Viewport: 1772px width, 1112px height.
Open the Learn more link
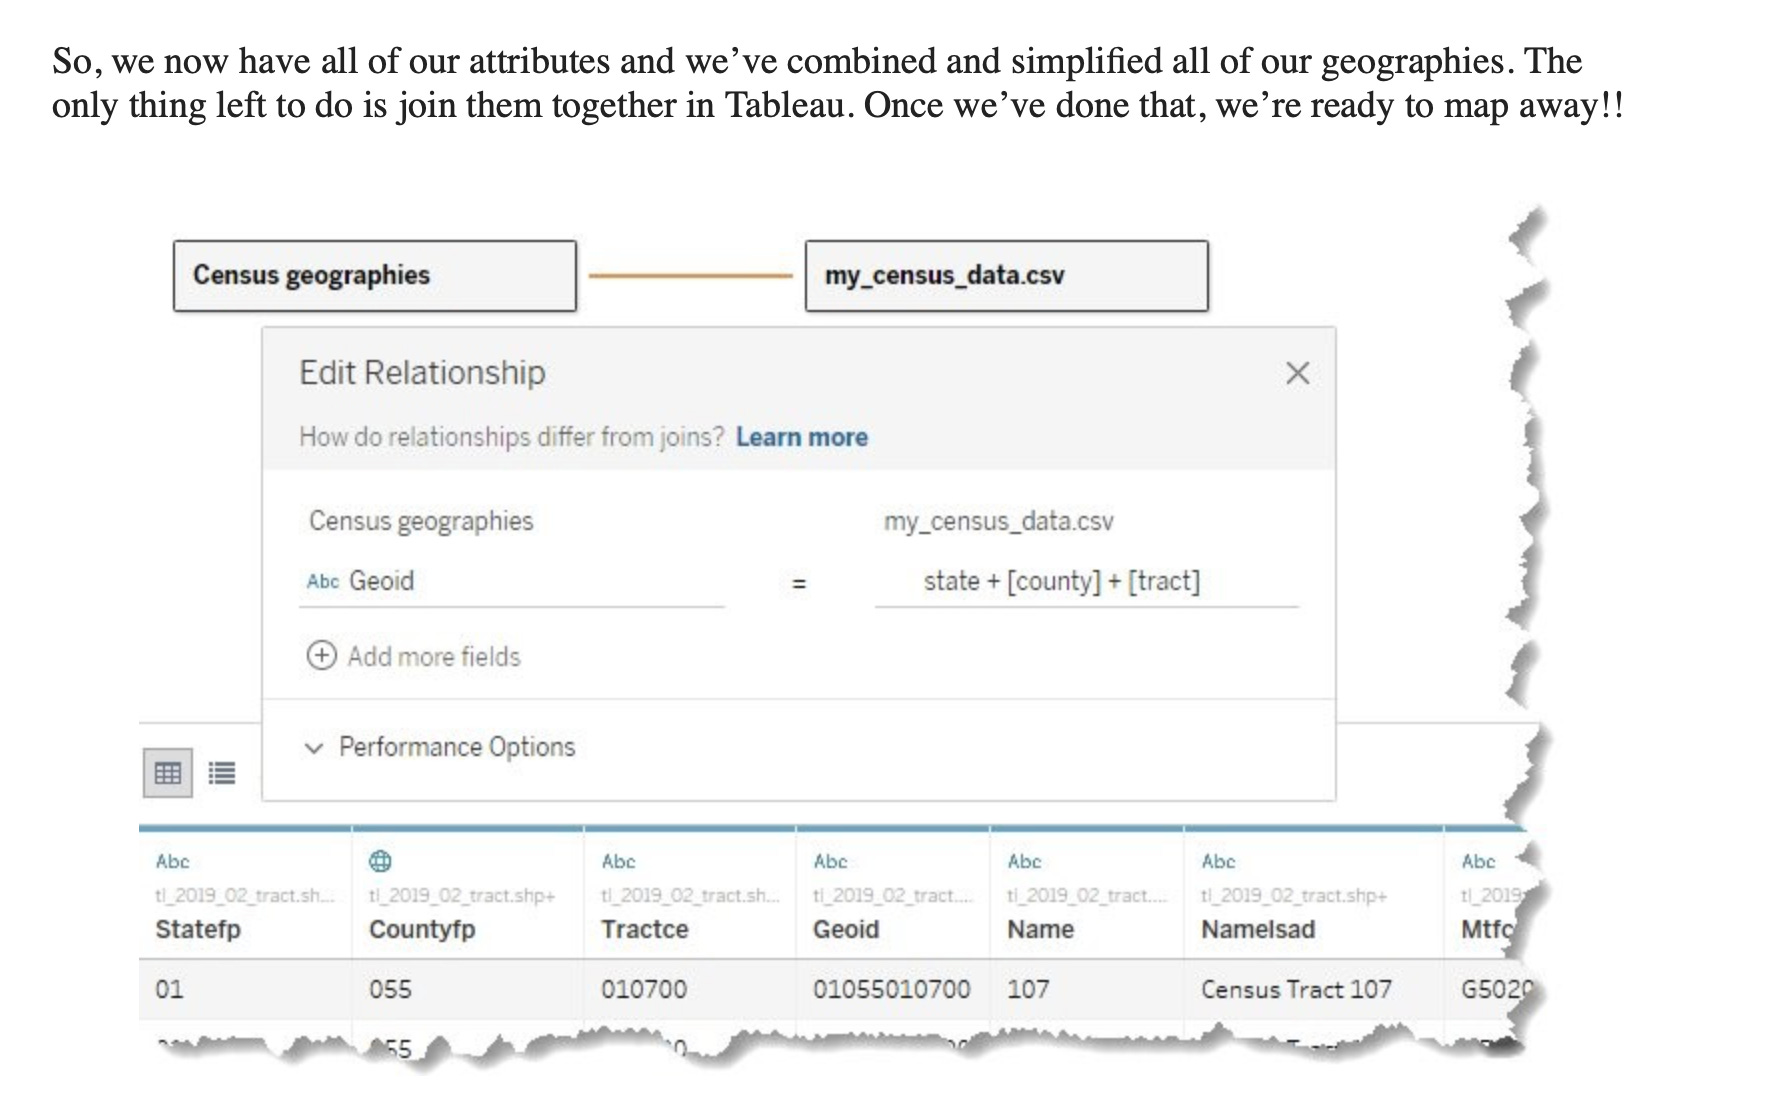click(802, 437)
